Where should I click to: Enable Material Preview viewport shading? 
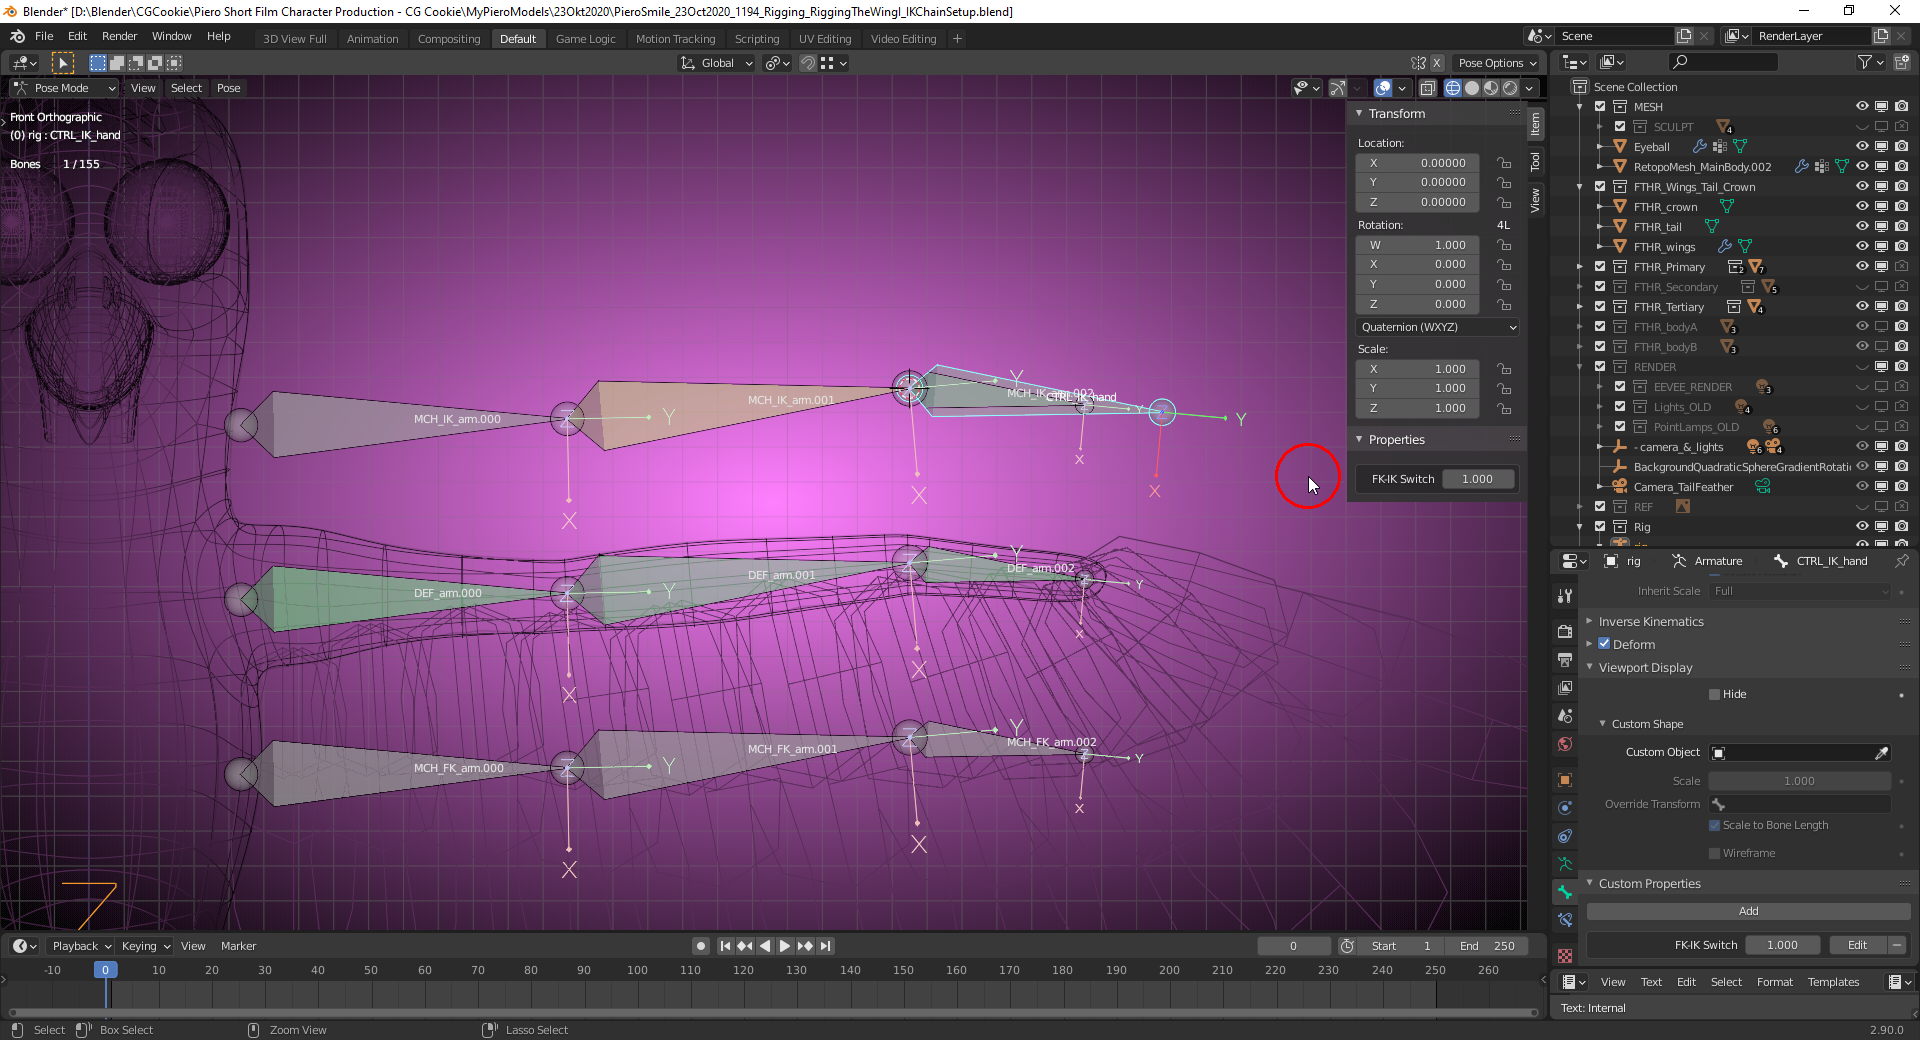[1490, 88]
